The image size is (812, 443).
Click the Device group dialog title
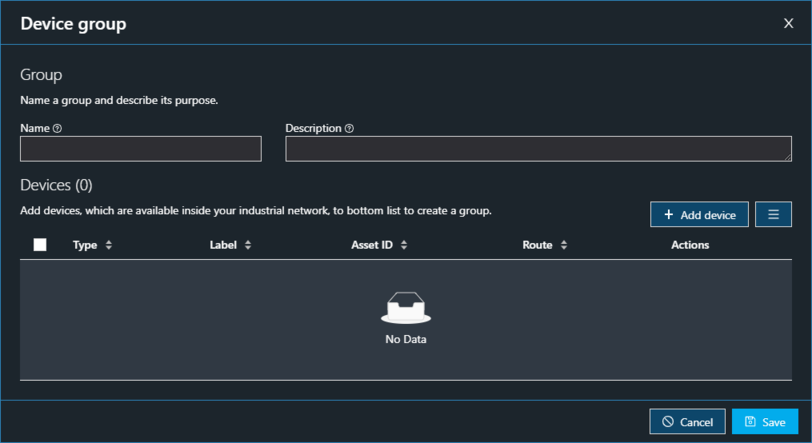click(x=73, y=23)
